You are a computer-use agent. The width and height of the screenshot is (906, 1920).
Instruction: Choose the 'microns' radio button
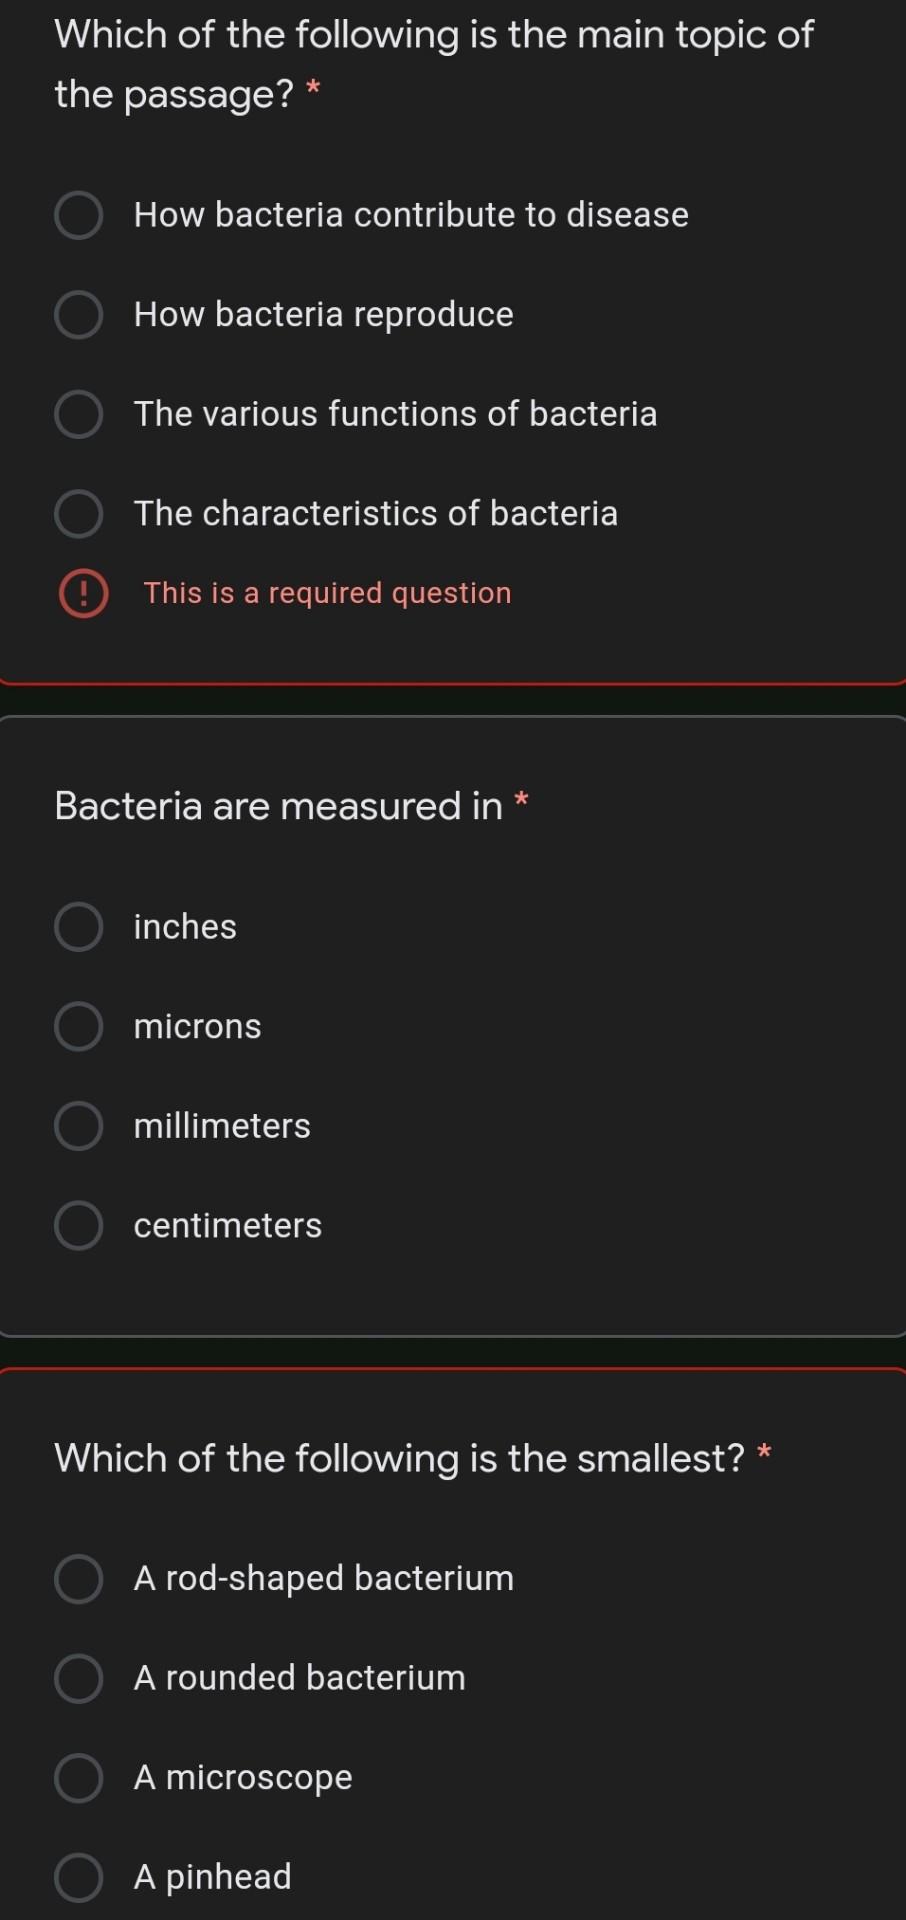(78, 1027)
